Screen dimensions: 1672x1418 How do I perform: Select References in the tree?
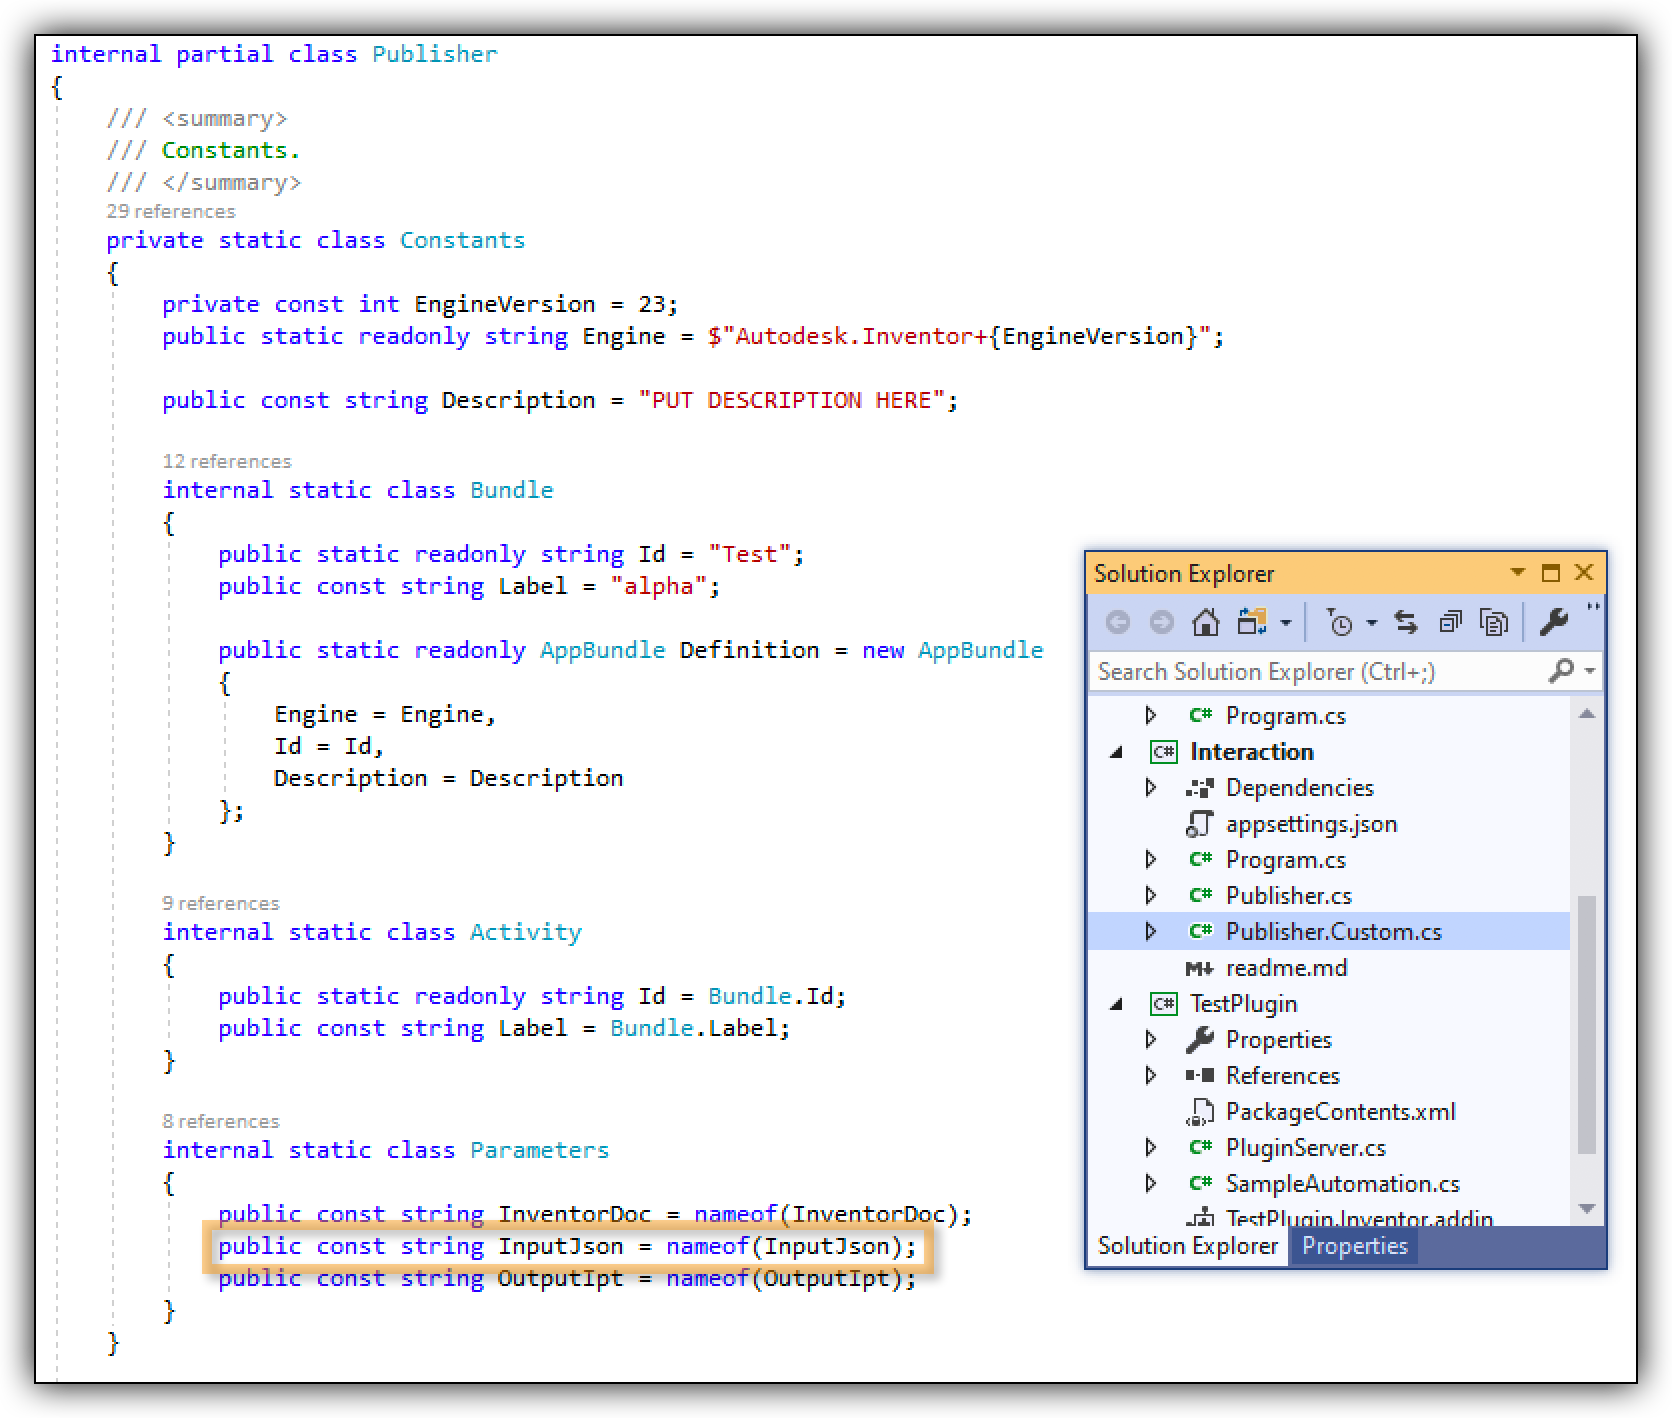[x=1283, y=1076]
